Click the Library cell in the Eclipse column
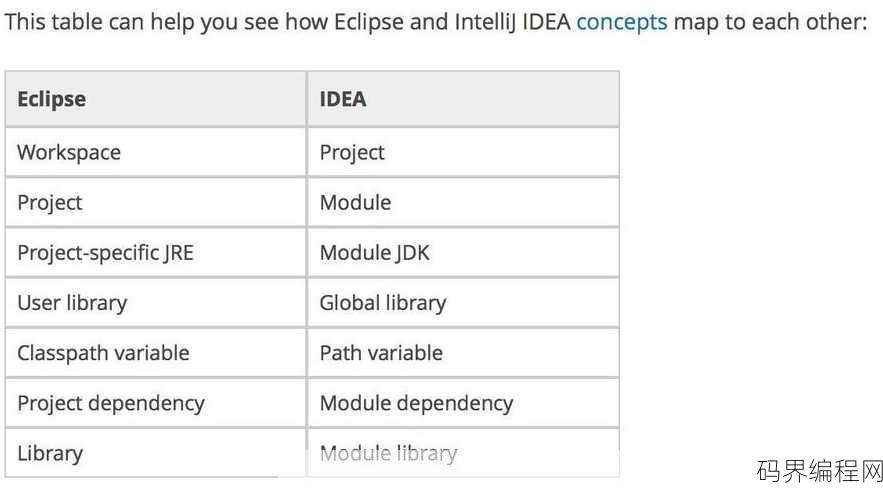883x490 pixels. (156, 453)
